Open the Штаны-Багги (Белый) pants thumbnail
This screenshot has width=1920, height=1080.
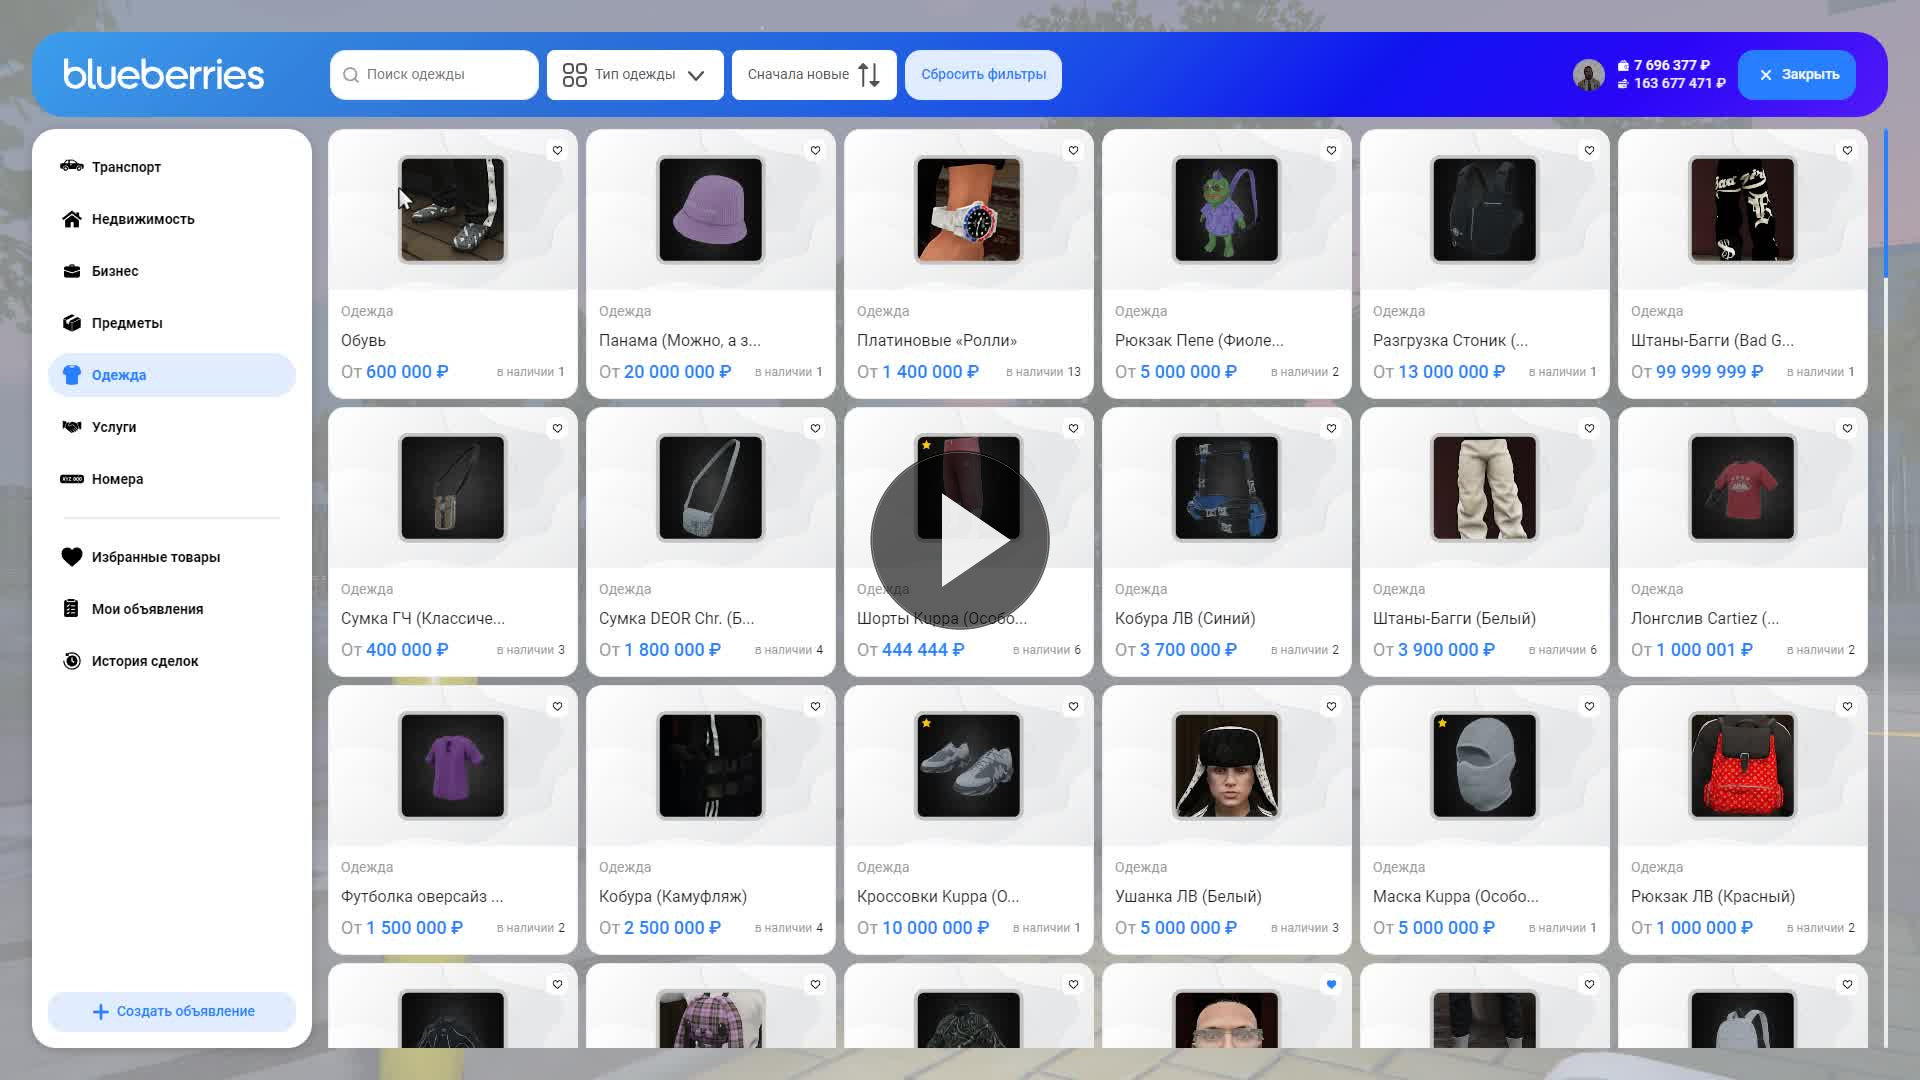tap(1485, 488)
